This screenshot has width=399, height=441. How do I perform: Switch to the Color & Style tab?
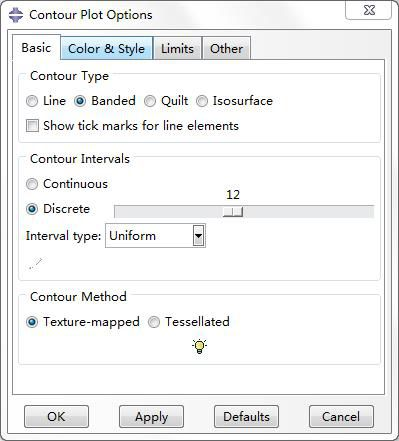click(107, 48)
